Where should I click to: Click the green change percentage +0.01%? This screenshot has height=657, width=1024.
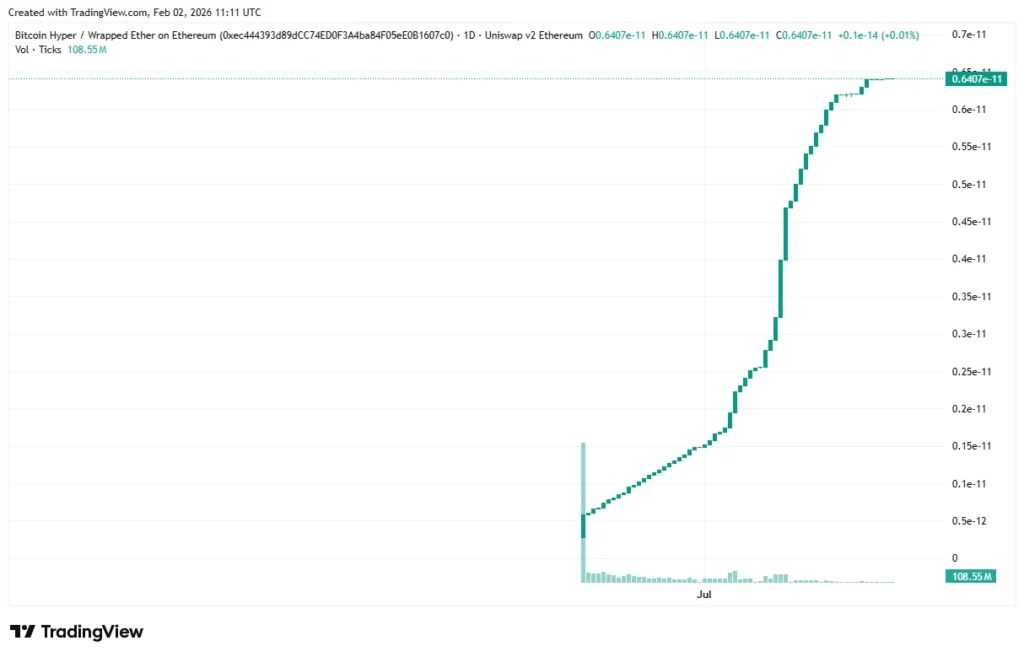(x=898, y=34)
